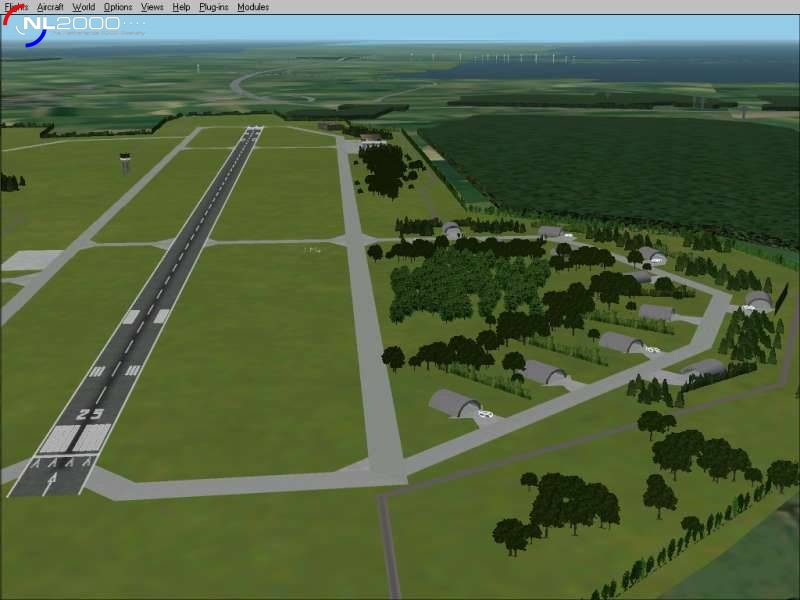This screenshot has height=600, width=800.
Task: Open the Plug-ins menu
Action: click(214, 7)
